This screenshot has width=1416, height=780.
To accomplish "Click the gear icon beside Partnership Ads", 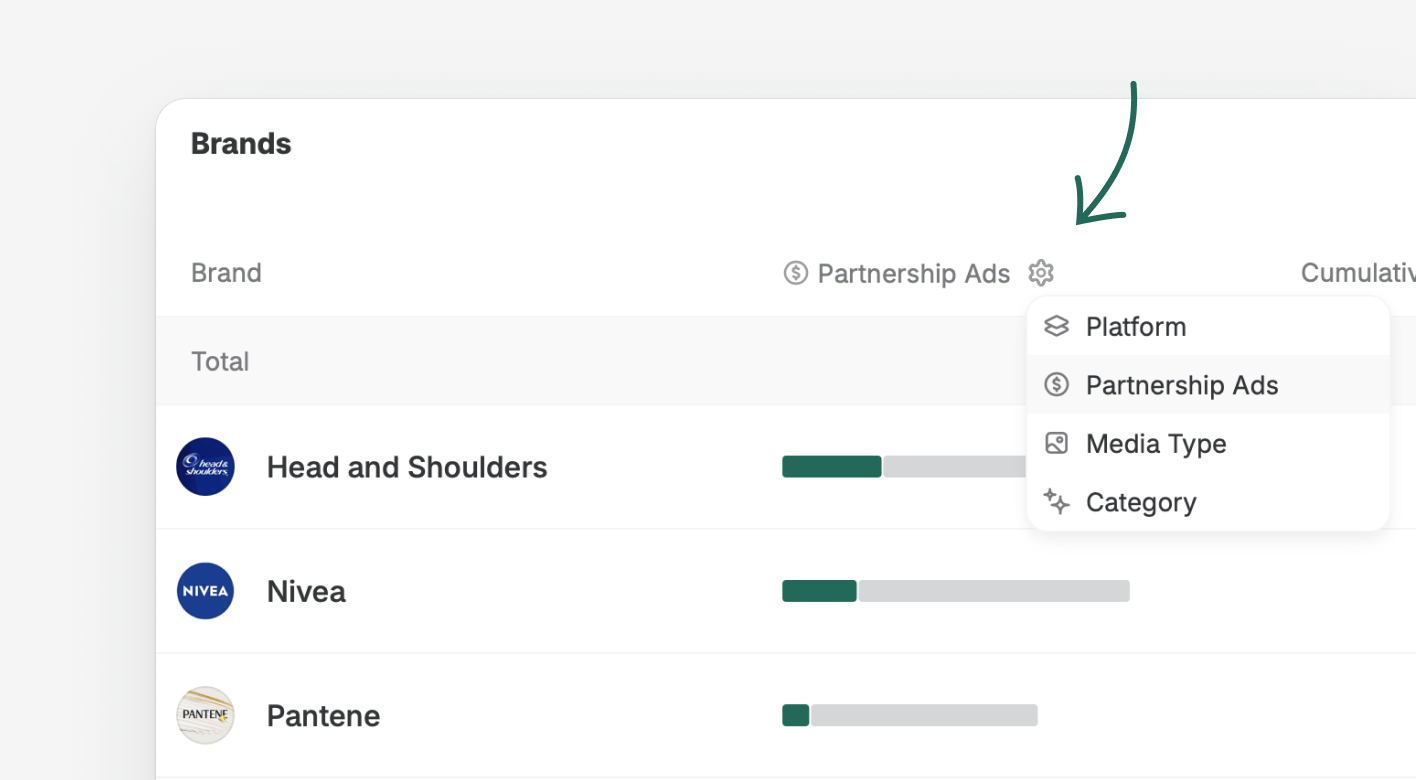I will click(1041, 272).
